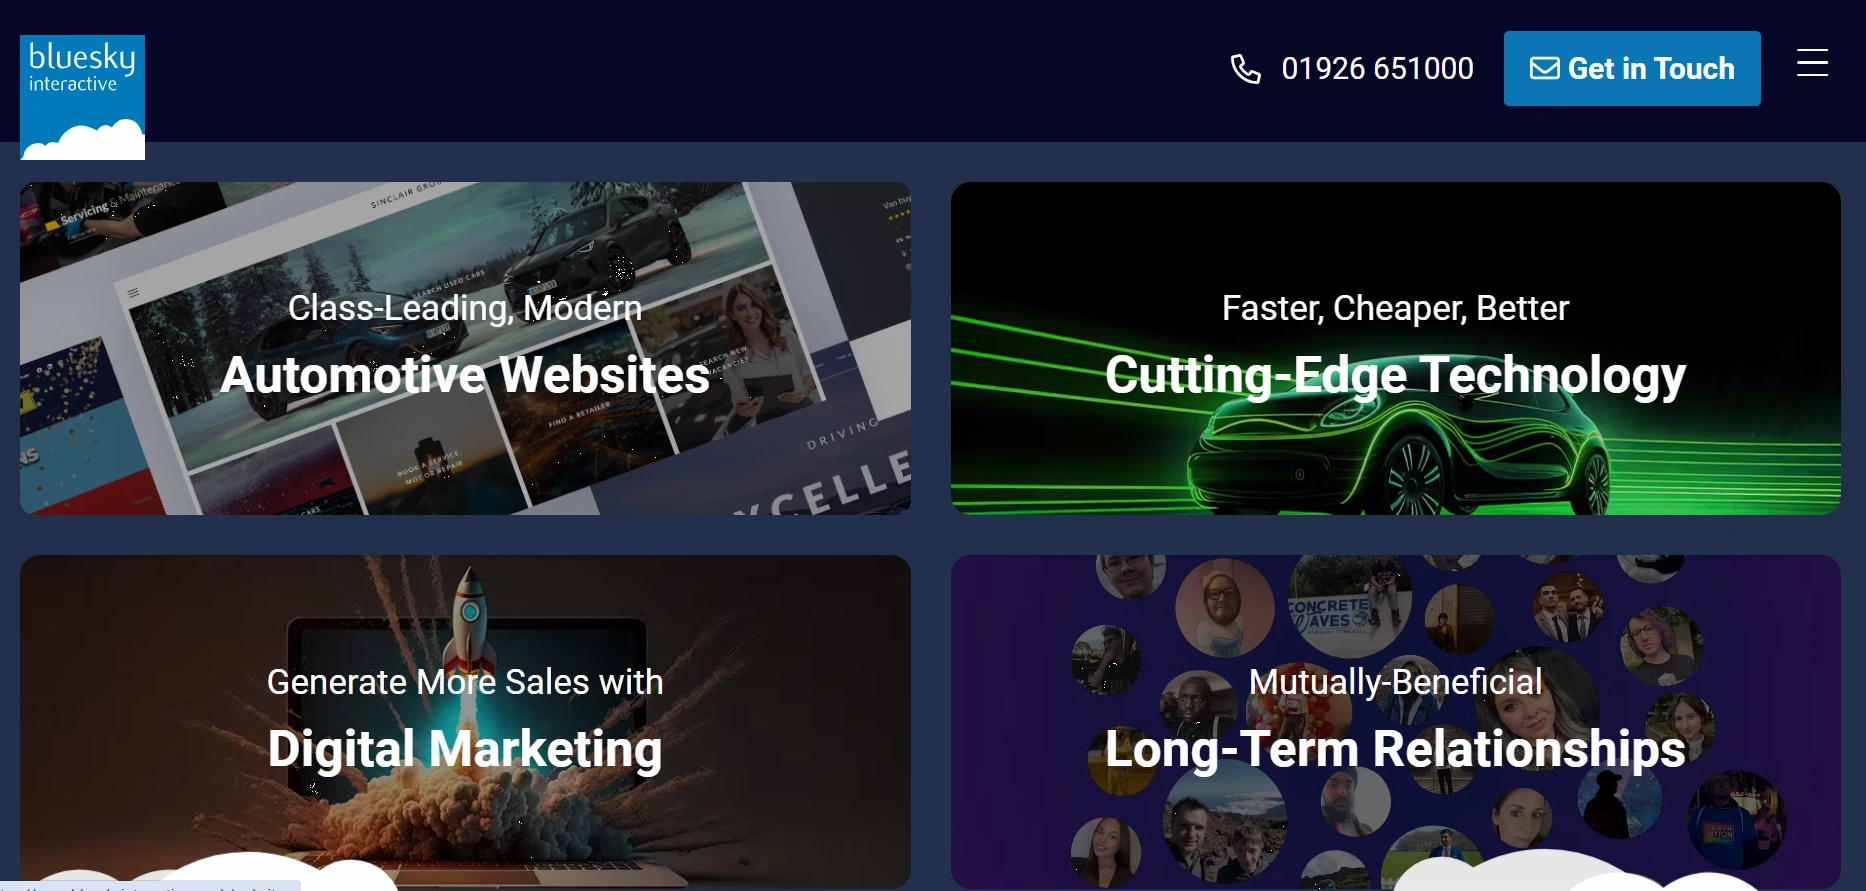
Task: Click the Get in Touch button label
Action: click(1651, 68)
